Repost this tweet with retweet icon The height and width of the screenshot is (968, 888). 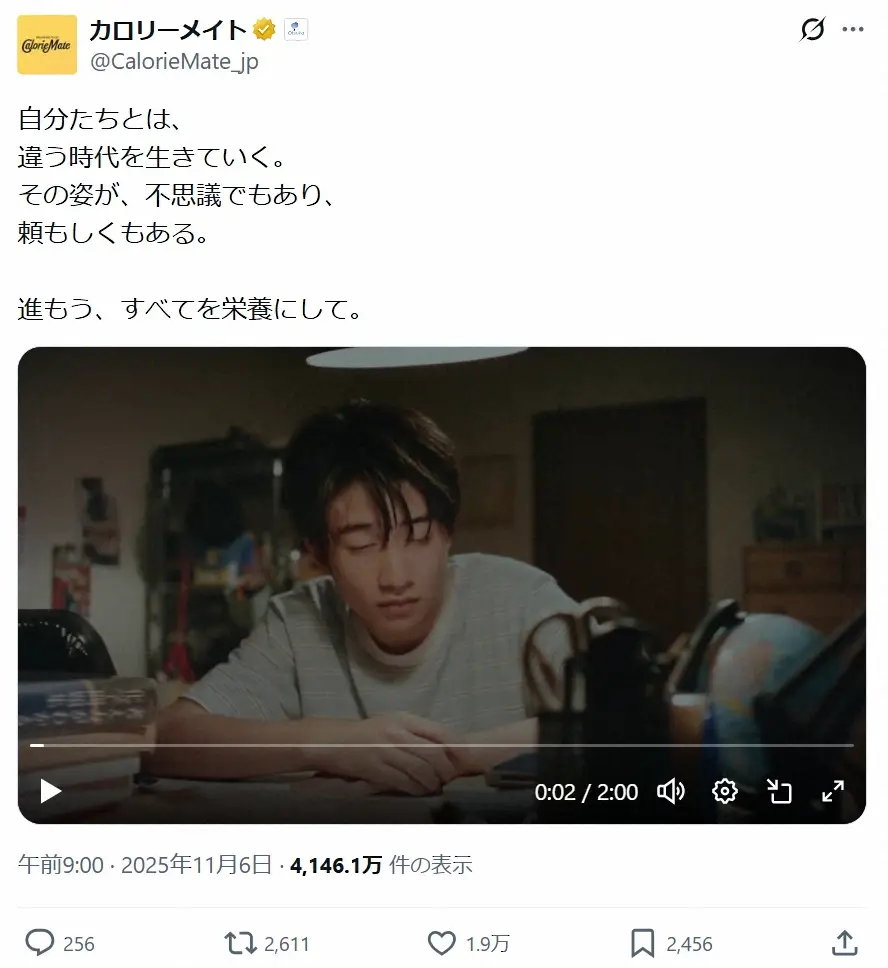[240, 943]
